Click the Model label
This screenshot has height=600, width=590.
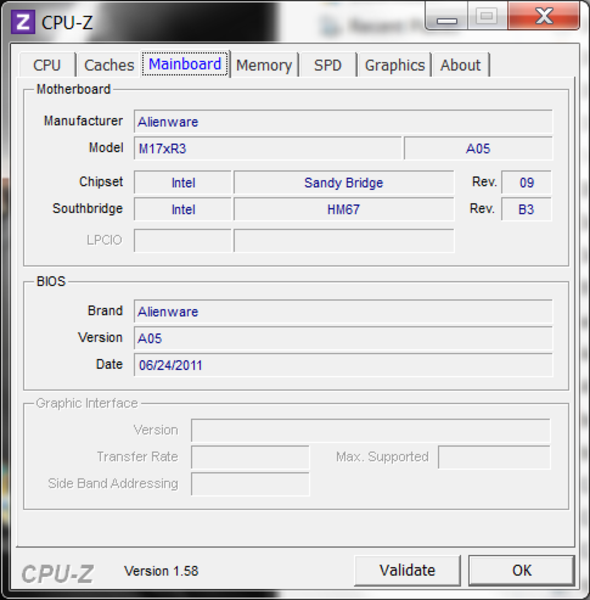[106, 147]
